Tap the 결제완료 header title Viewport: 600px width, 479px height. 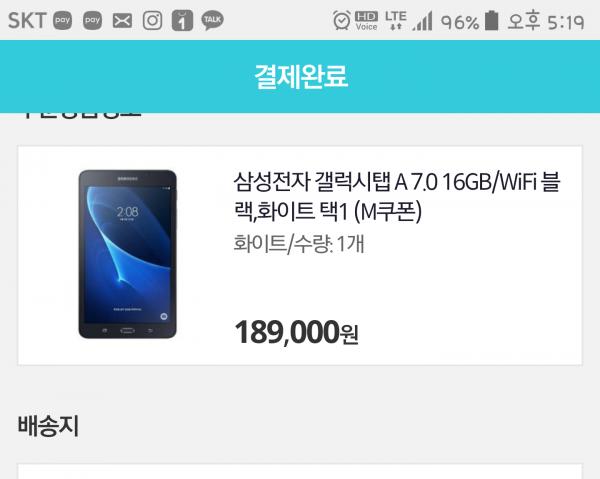[x=301, y=77]
